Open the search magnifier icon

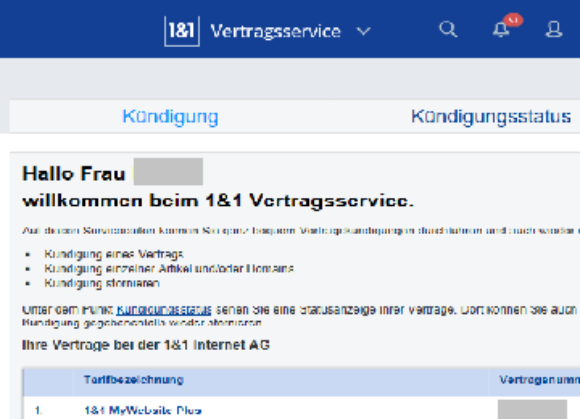(448, 29)
